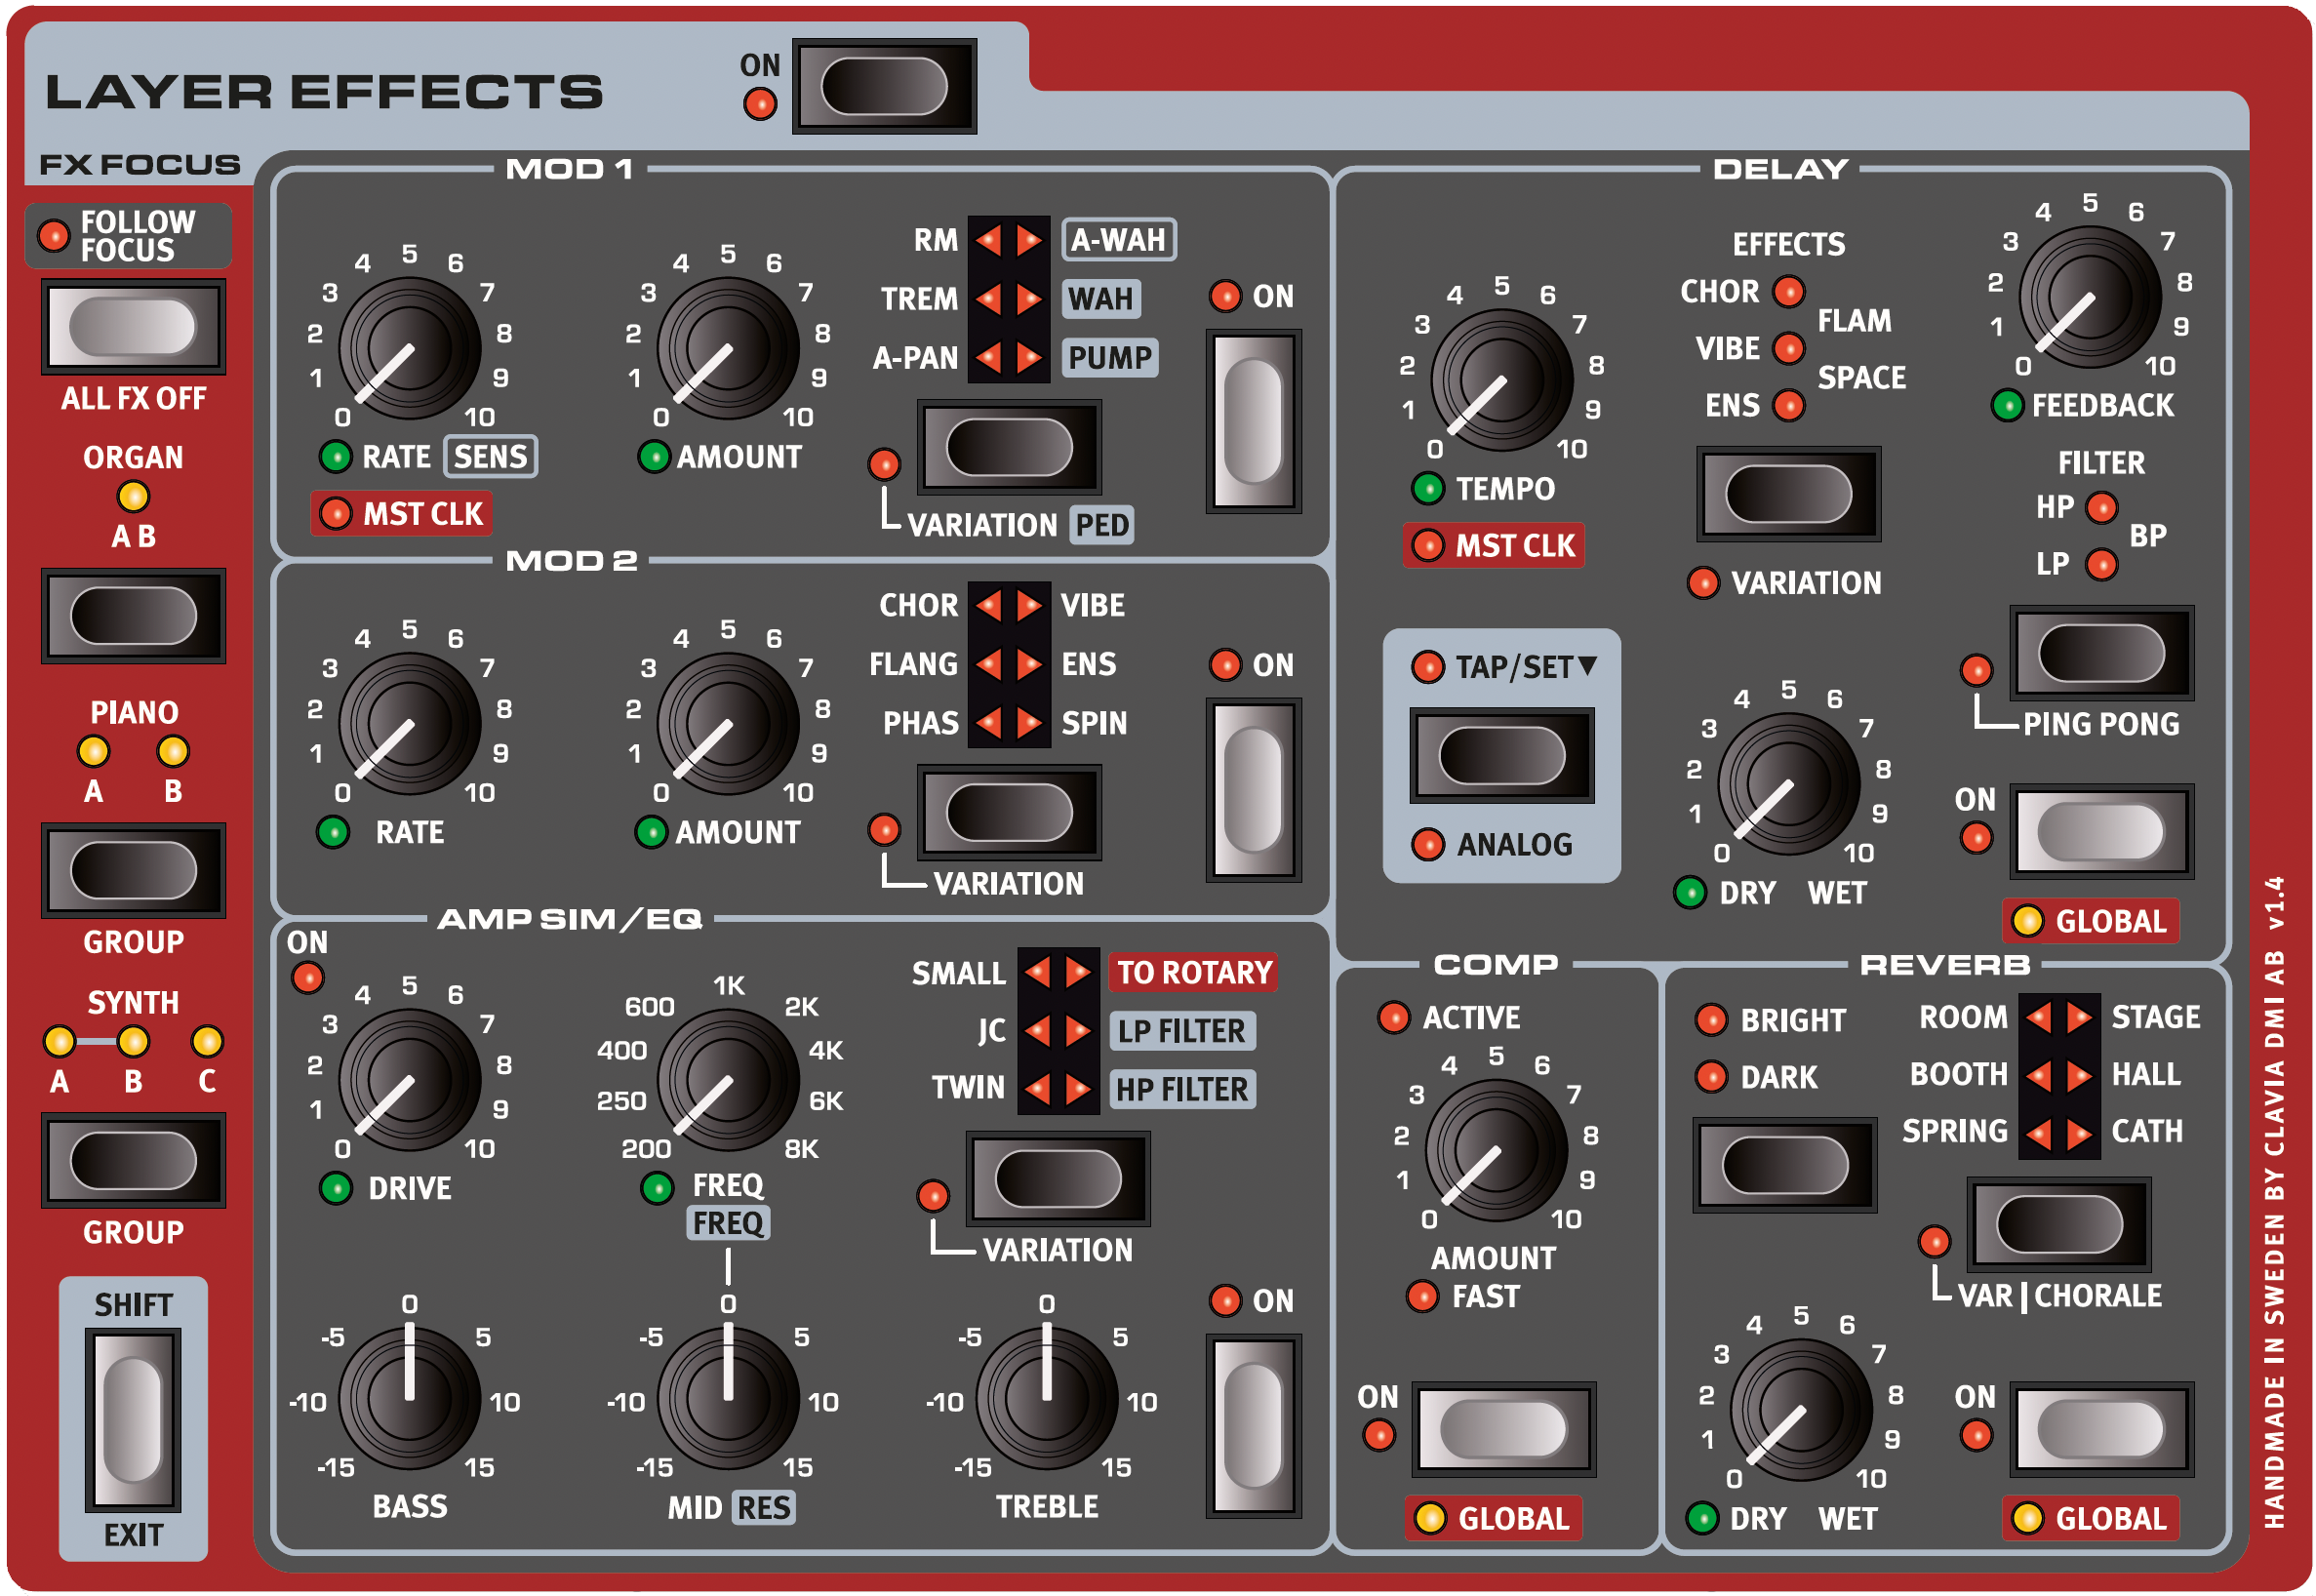
Task: Toggle the Comp ON button
Action: 1502,1428
